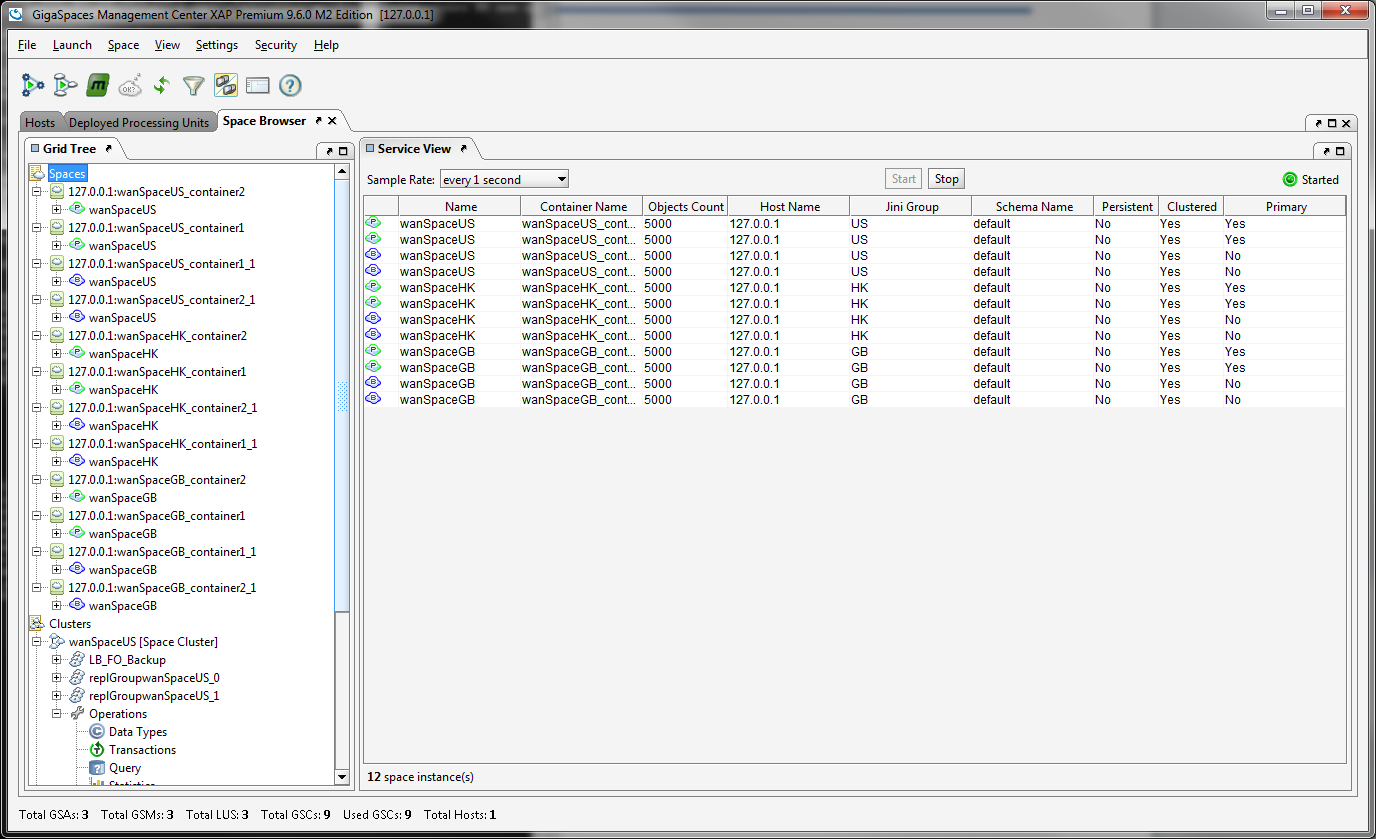1376x839 pixels.
Task: Open help via the question mark icon
Action: pyautogui.click(x=290, y=86)
